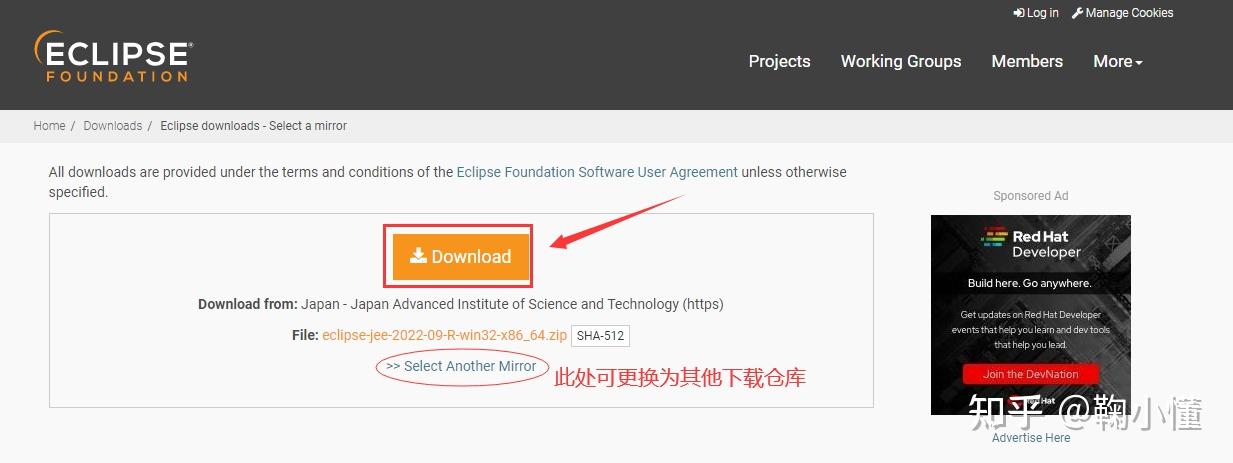Viewport: 1233px width, 463px height.
Task: Open Eclipse Foundation Software User Agreement link
Action: point(597,172)
